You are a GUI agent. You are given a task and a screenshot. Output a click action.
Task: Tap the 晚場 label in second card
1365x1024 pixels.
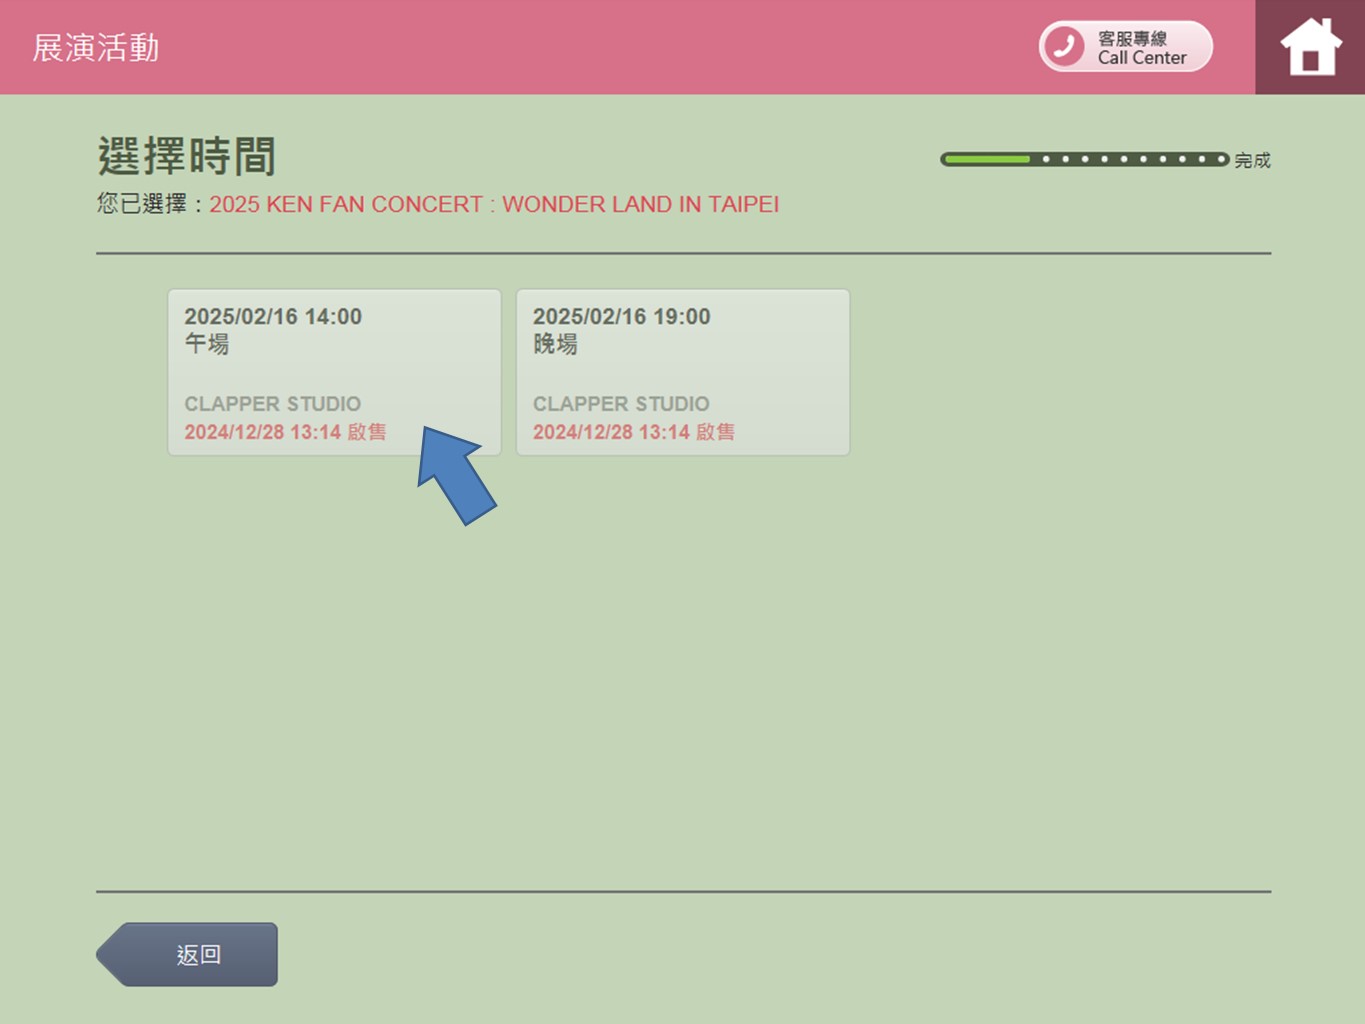(555, 344)
